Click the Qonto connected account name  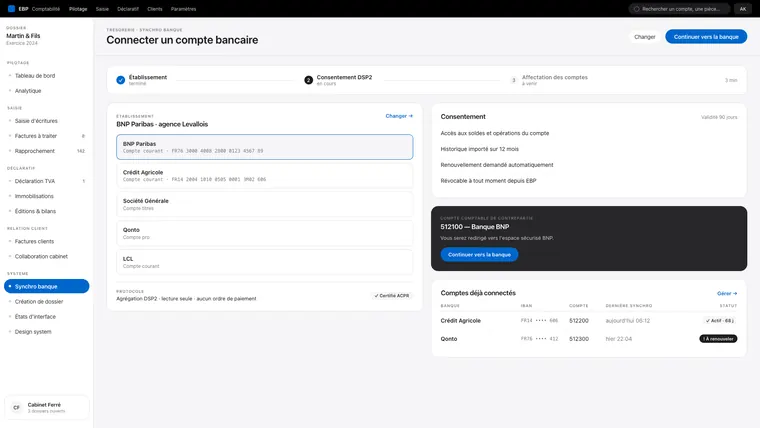point(449,339)
